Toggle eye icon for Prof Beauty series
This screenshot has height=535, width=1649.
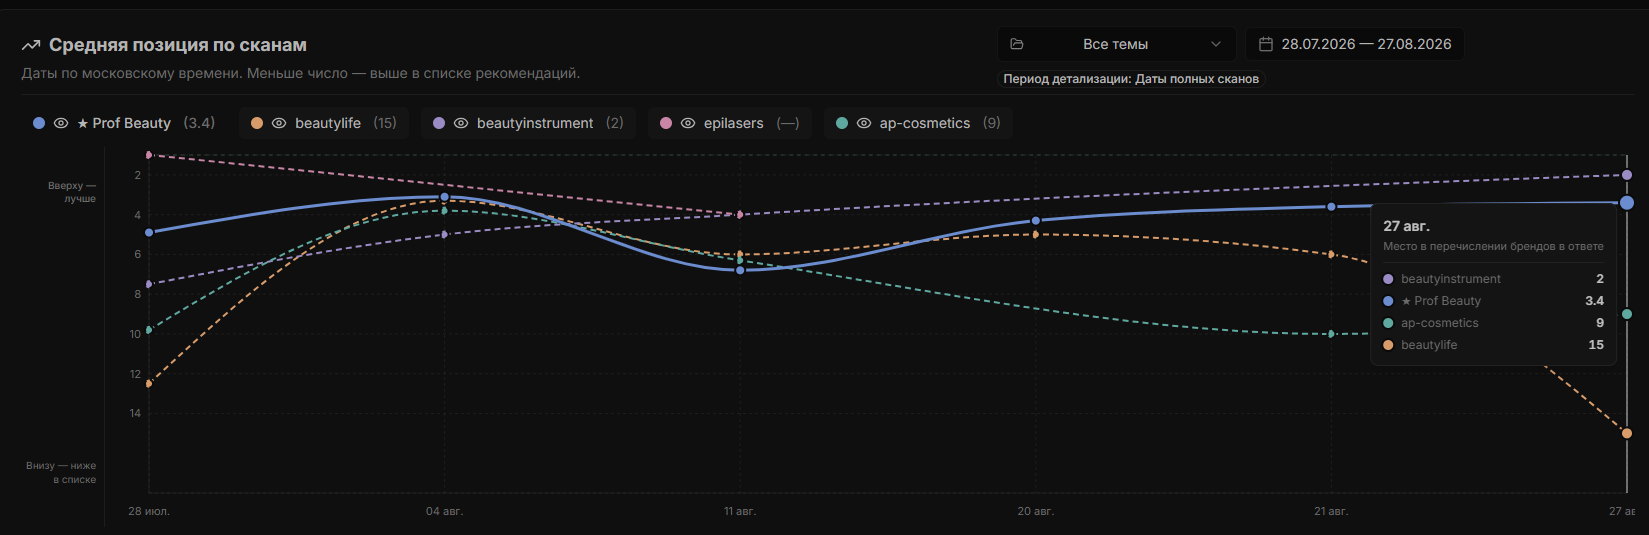pyautogui.click(x=61, y=123)
